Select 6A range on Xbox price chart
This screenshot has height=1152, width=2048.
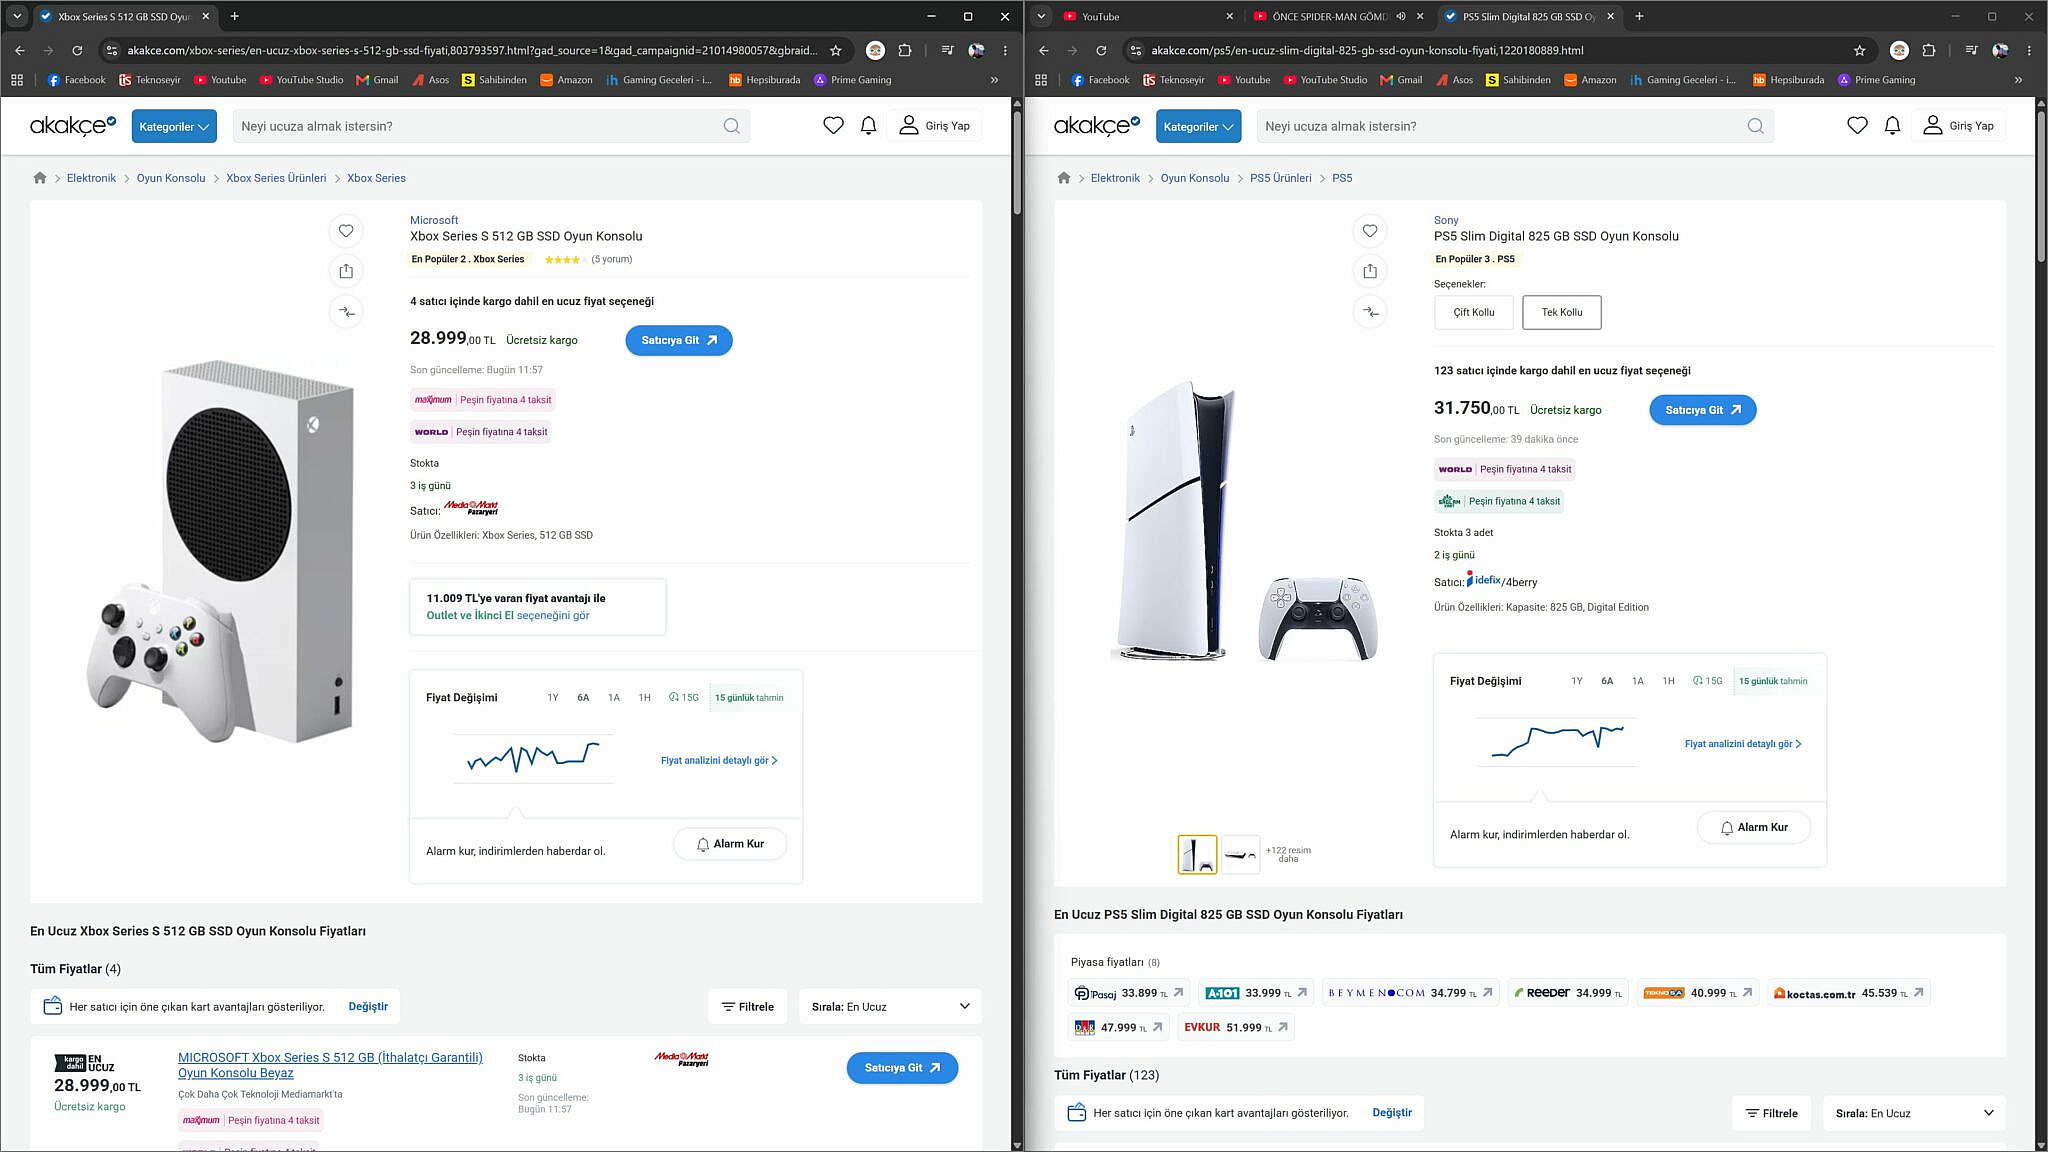pos(583,698)
